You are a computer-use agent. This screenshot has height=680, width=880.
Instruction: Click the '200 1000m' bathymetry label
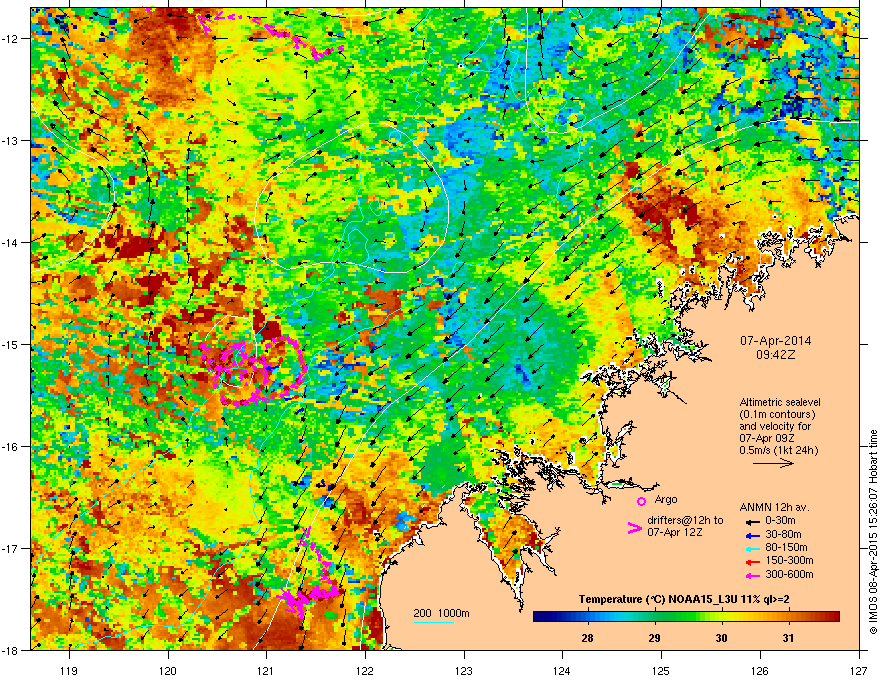point(441,613)
